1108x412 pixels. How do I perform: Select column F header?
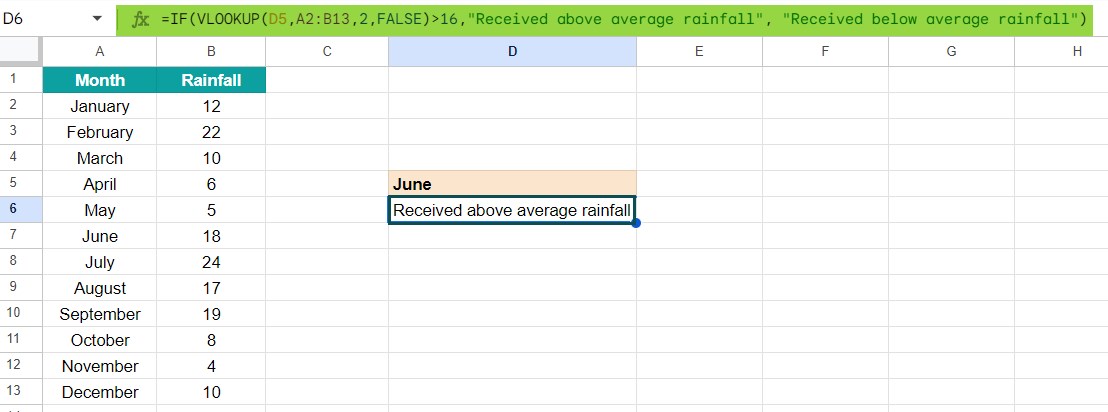point(825,51)
